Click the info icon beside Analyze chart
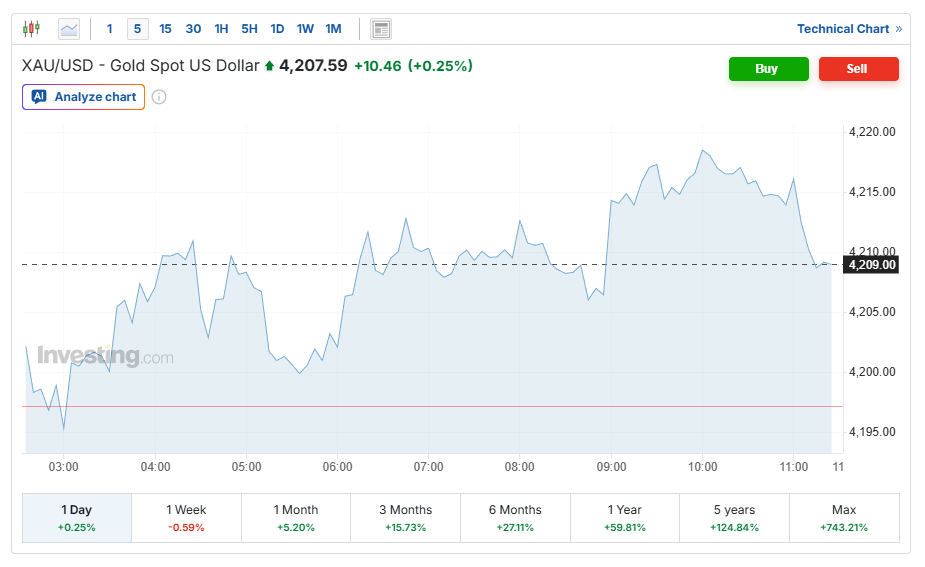925x567 pixels. [x=159, y=97]
